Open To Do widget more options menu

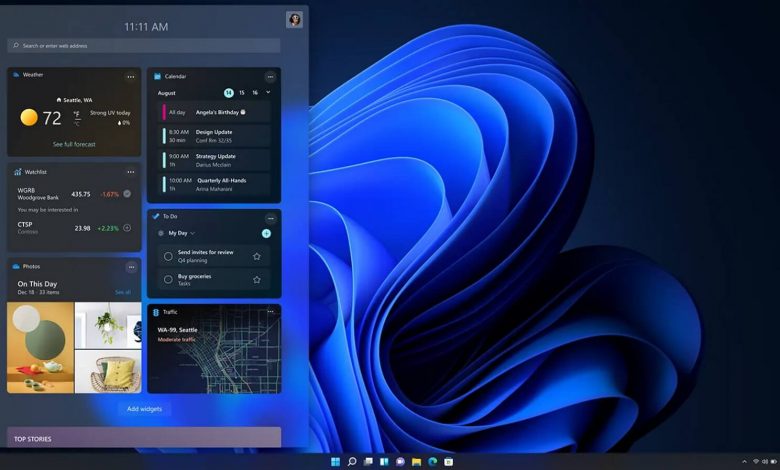click(271, 218)
